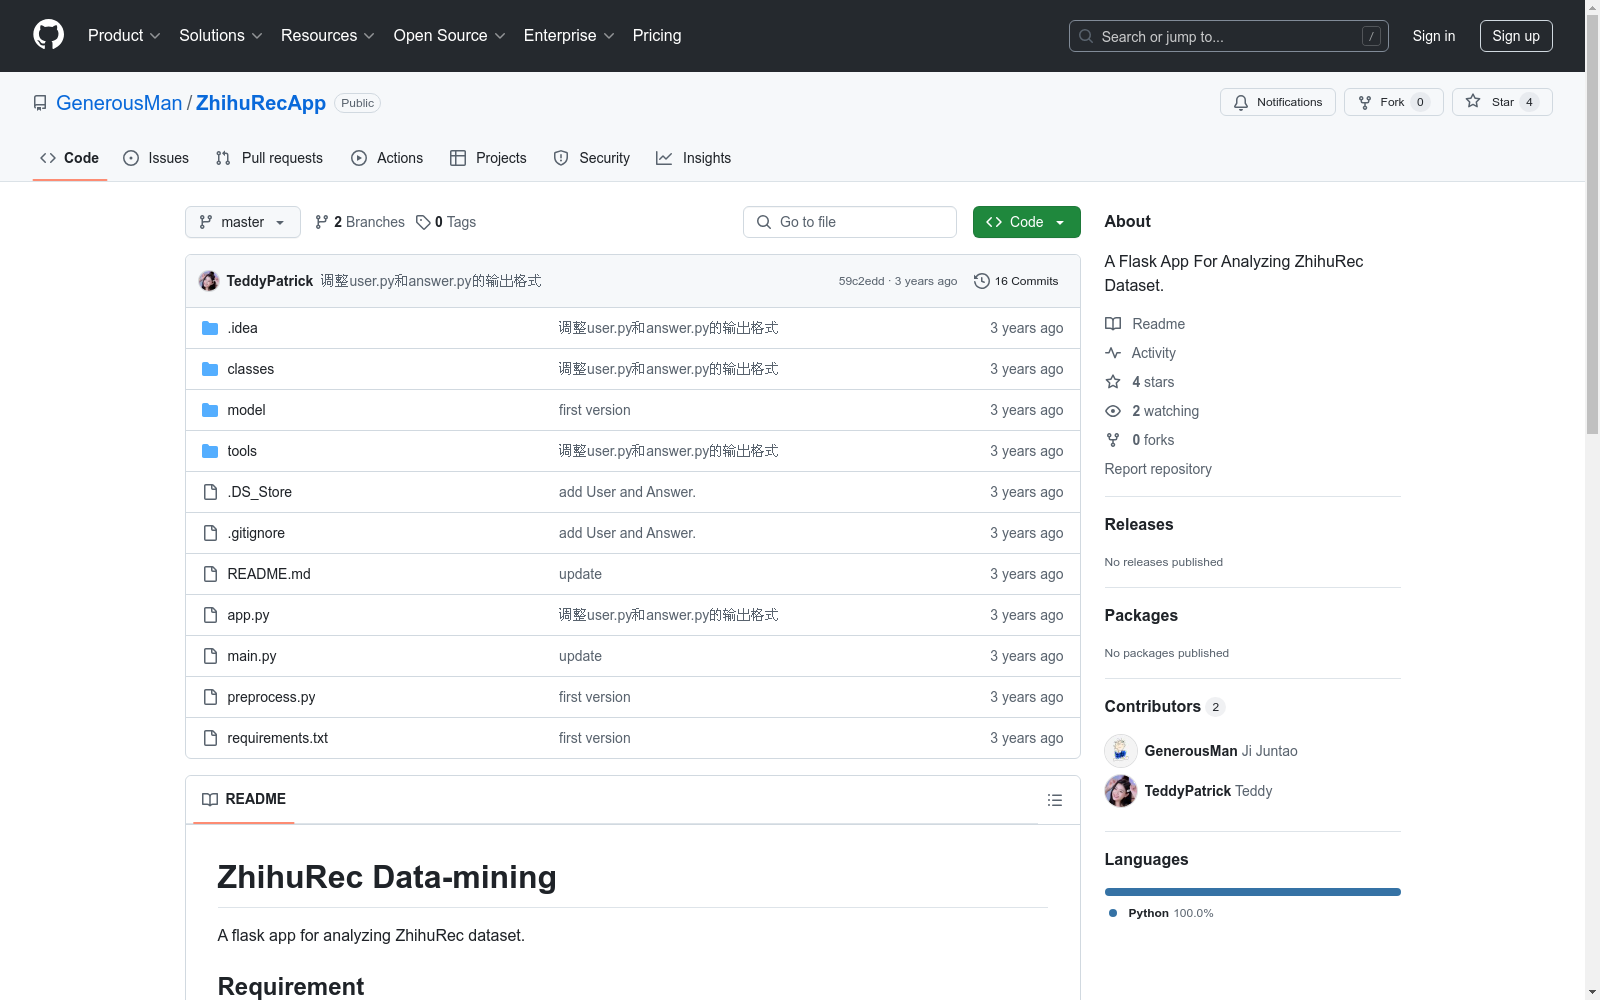Star the repository with the star icon
1600x1000 pixels.
(x=1473, y=101)
